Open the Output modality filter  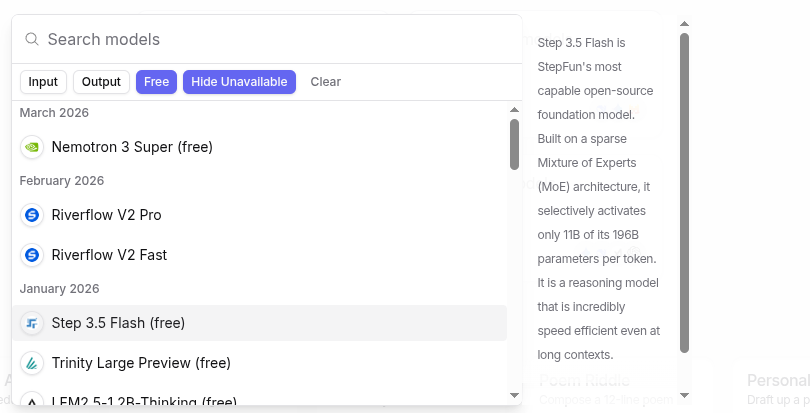(101, 82)
